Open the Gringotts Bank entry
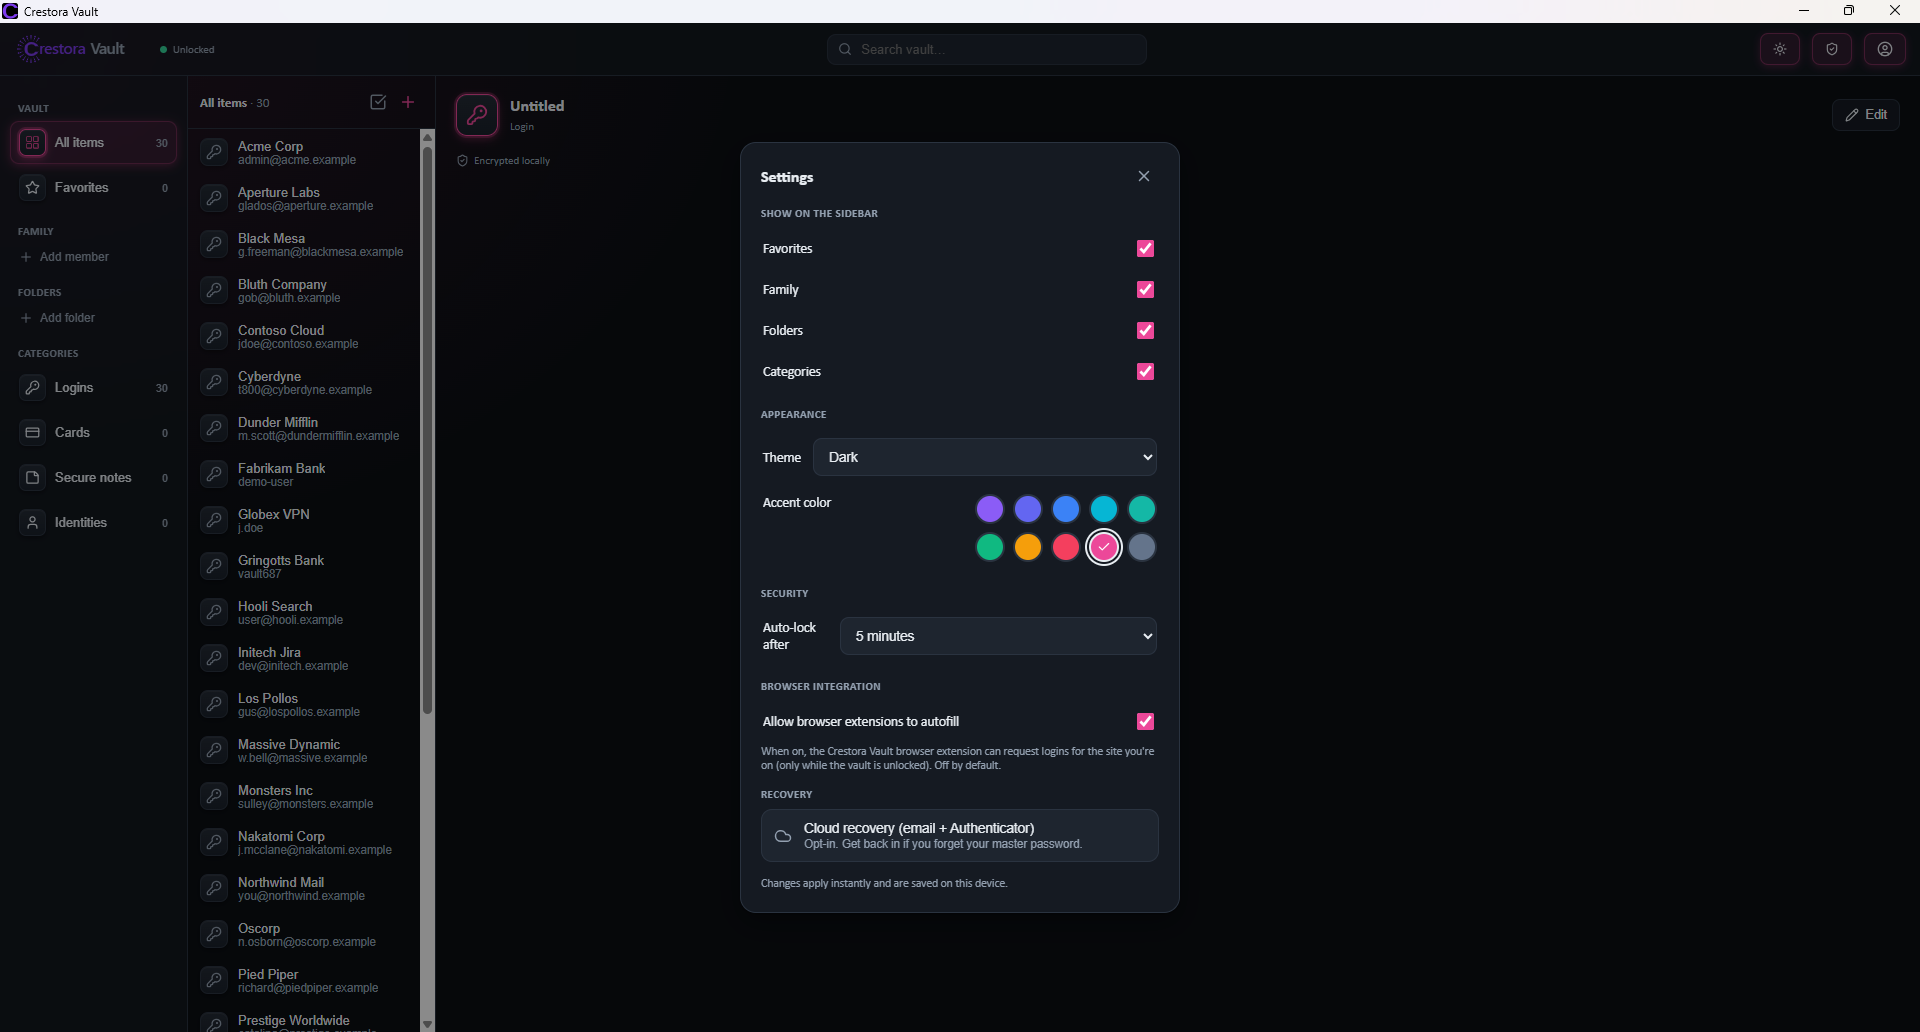The height and width of the screenshot is (1032, 1920). pos(304,566)
